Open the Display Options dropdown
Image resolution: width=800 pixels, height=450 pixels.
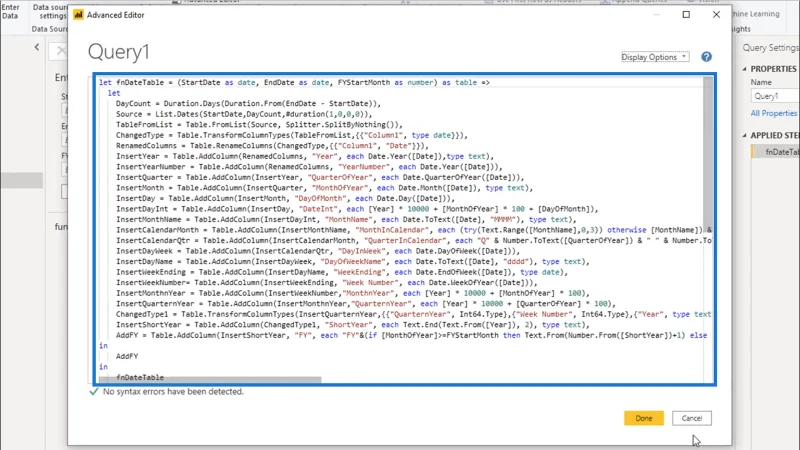pyautogui.click(x=655, y=57)
